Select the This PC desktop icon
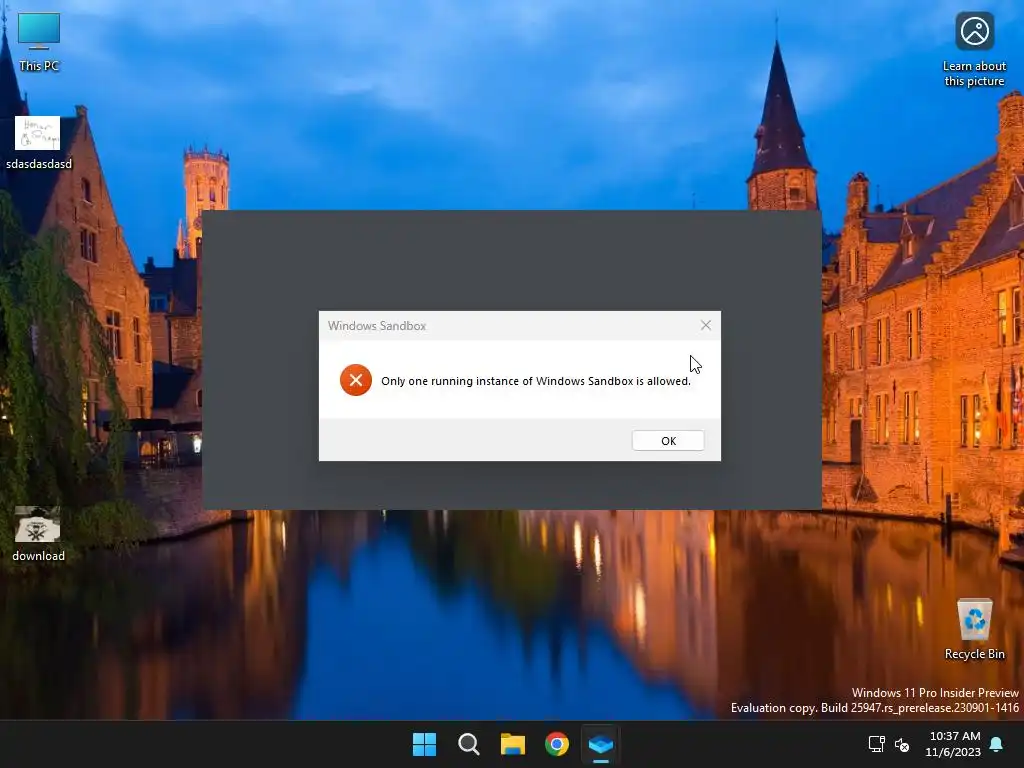The height and width of the screenshot is (768, 1024). [39, 42]
